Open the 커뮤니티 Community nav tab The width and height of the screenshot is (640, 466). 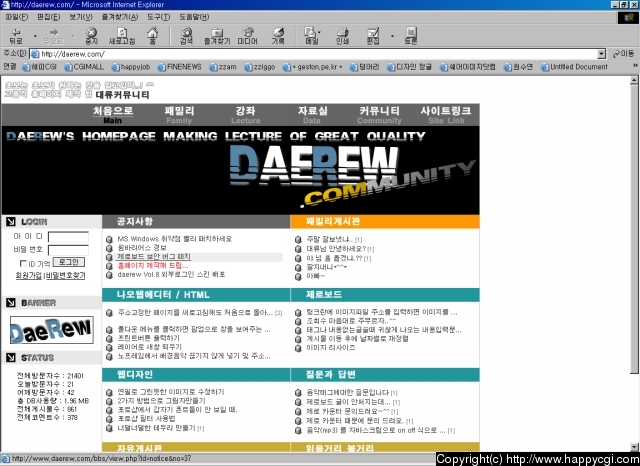click(379, 114)
